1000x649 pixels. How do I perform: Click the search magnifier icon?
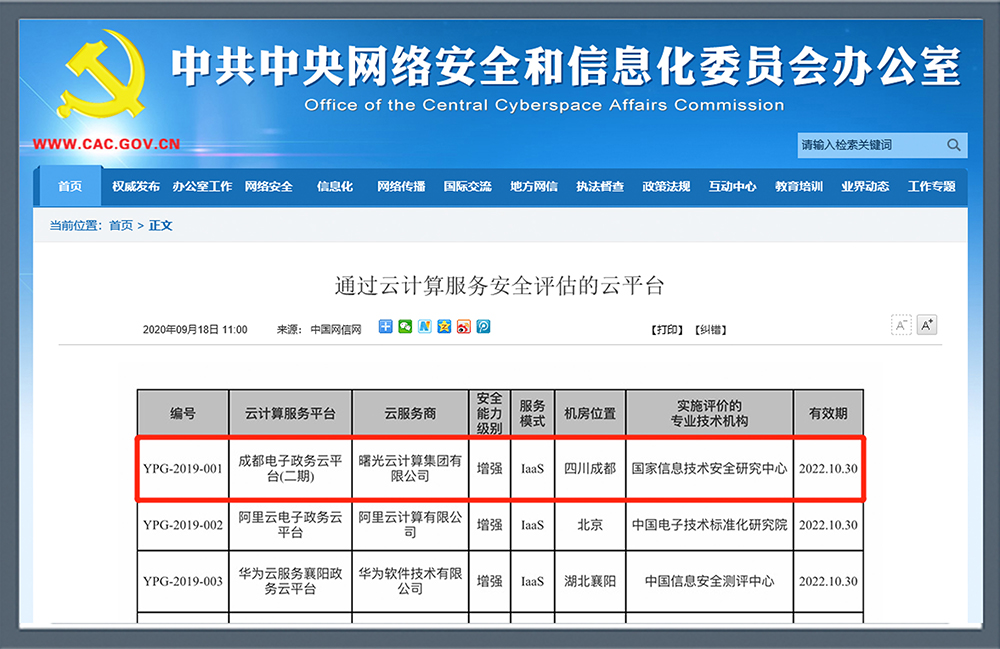(954, 145)
